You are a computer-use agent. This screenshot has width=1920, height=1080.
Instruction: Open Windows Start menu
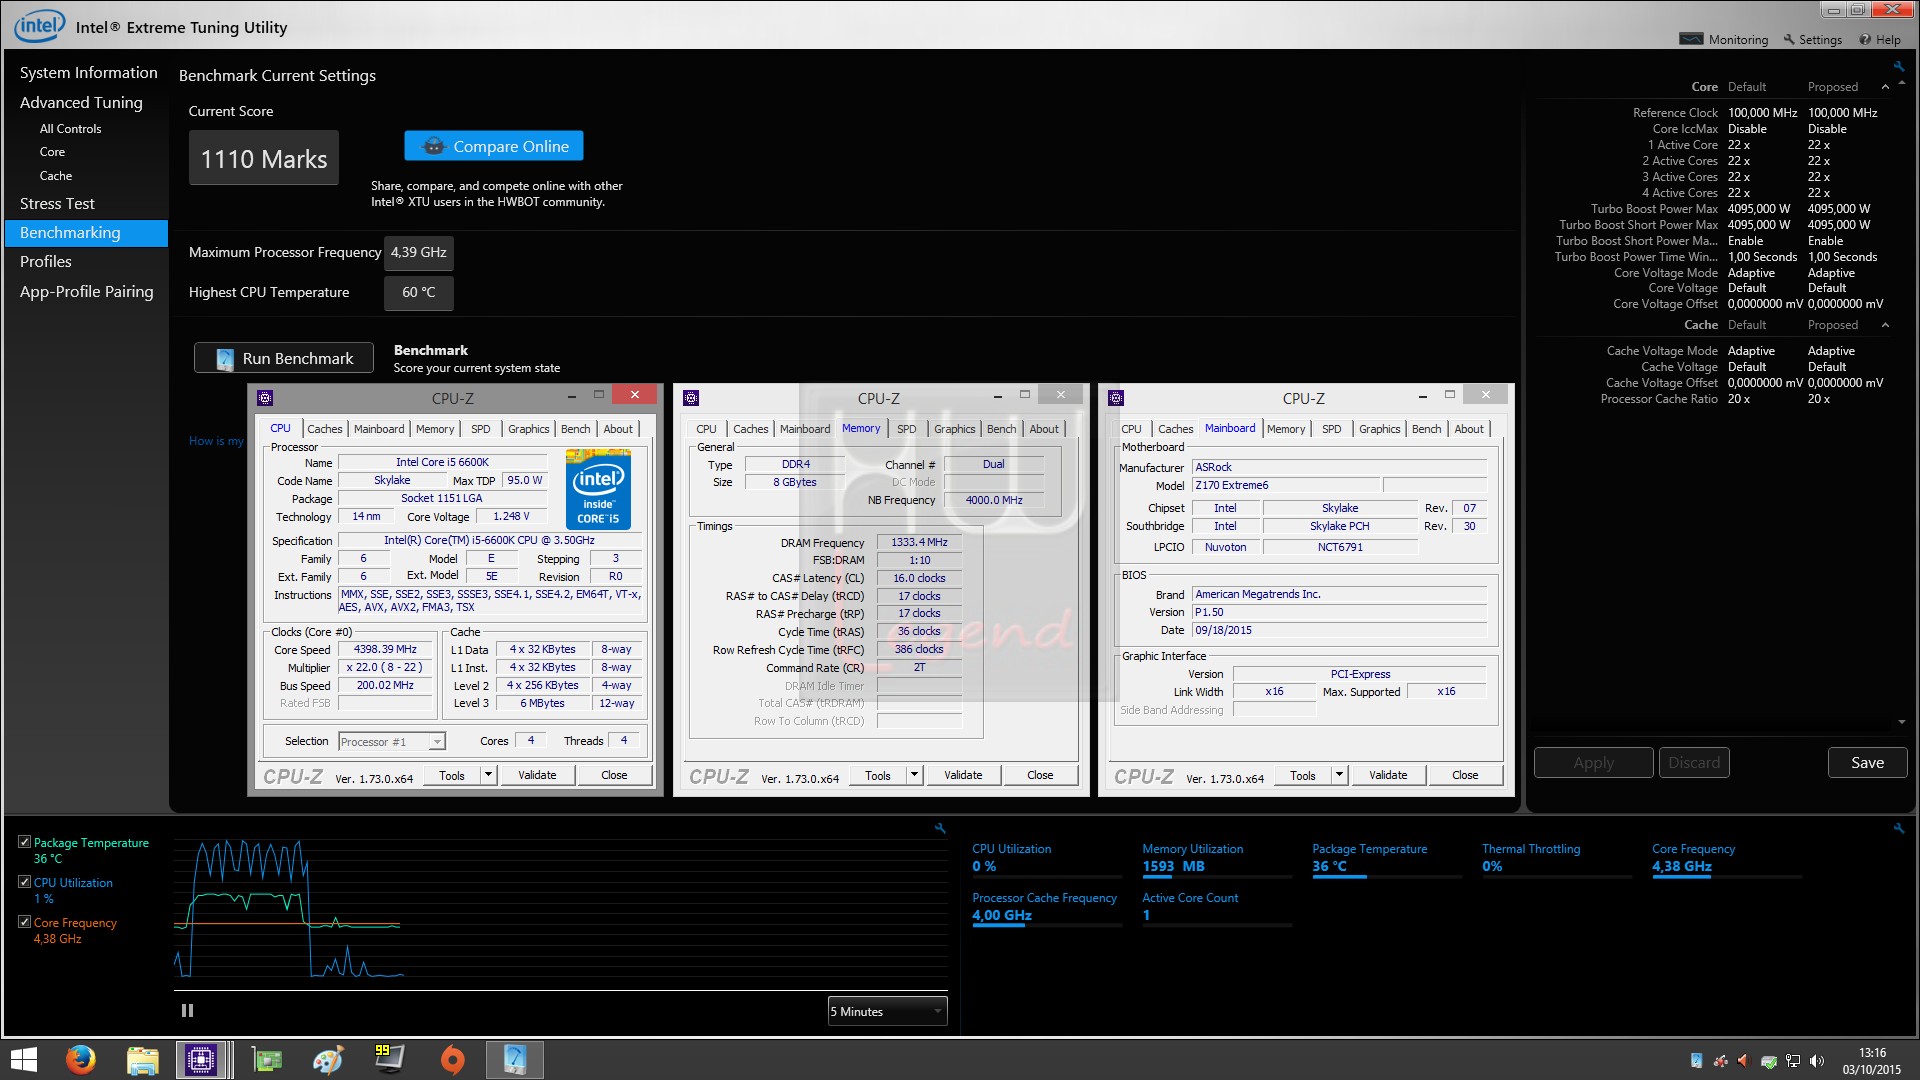23,1060
